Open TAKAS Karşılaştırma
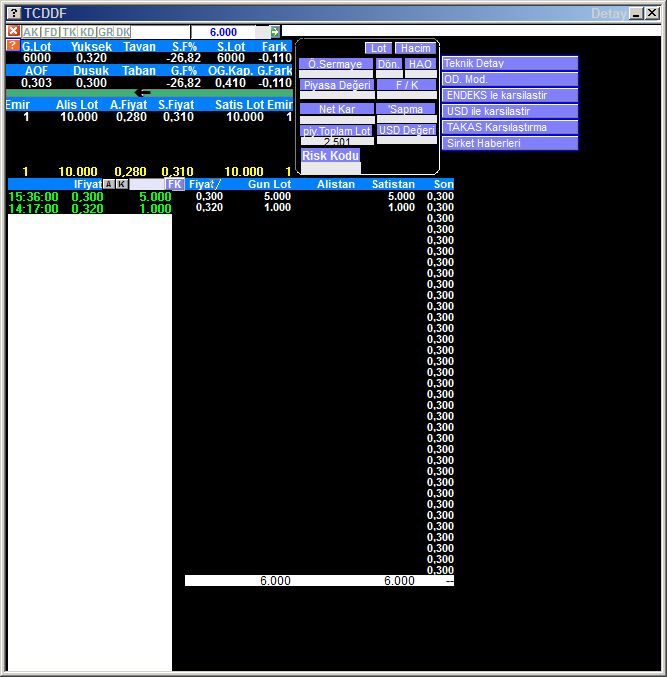Image resolution: width=667 pixels, height=677 pixels. pos(510,127)
